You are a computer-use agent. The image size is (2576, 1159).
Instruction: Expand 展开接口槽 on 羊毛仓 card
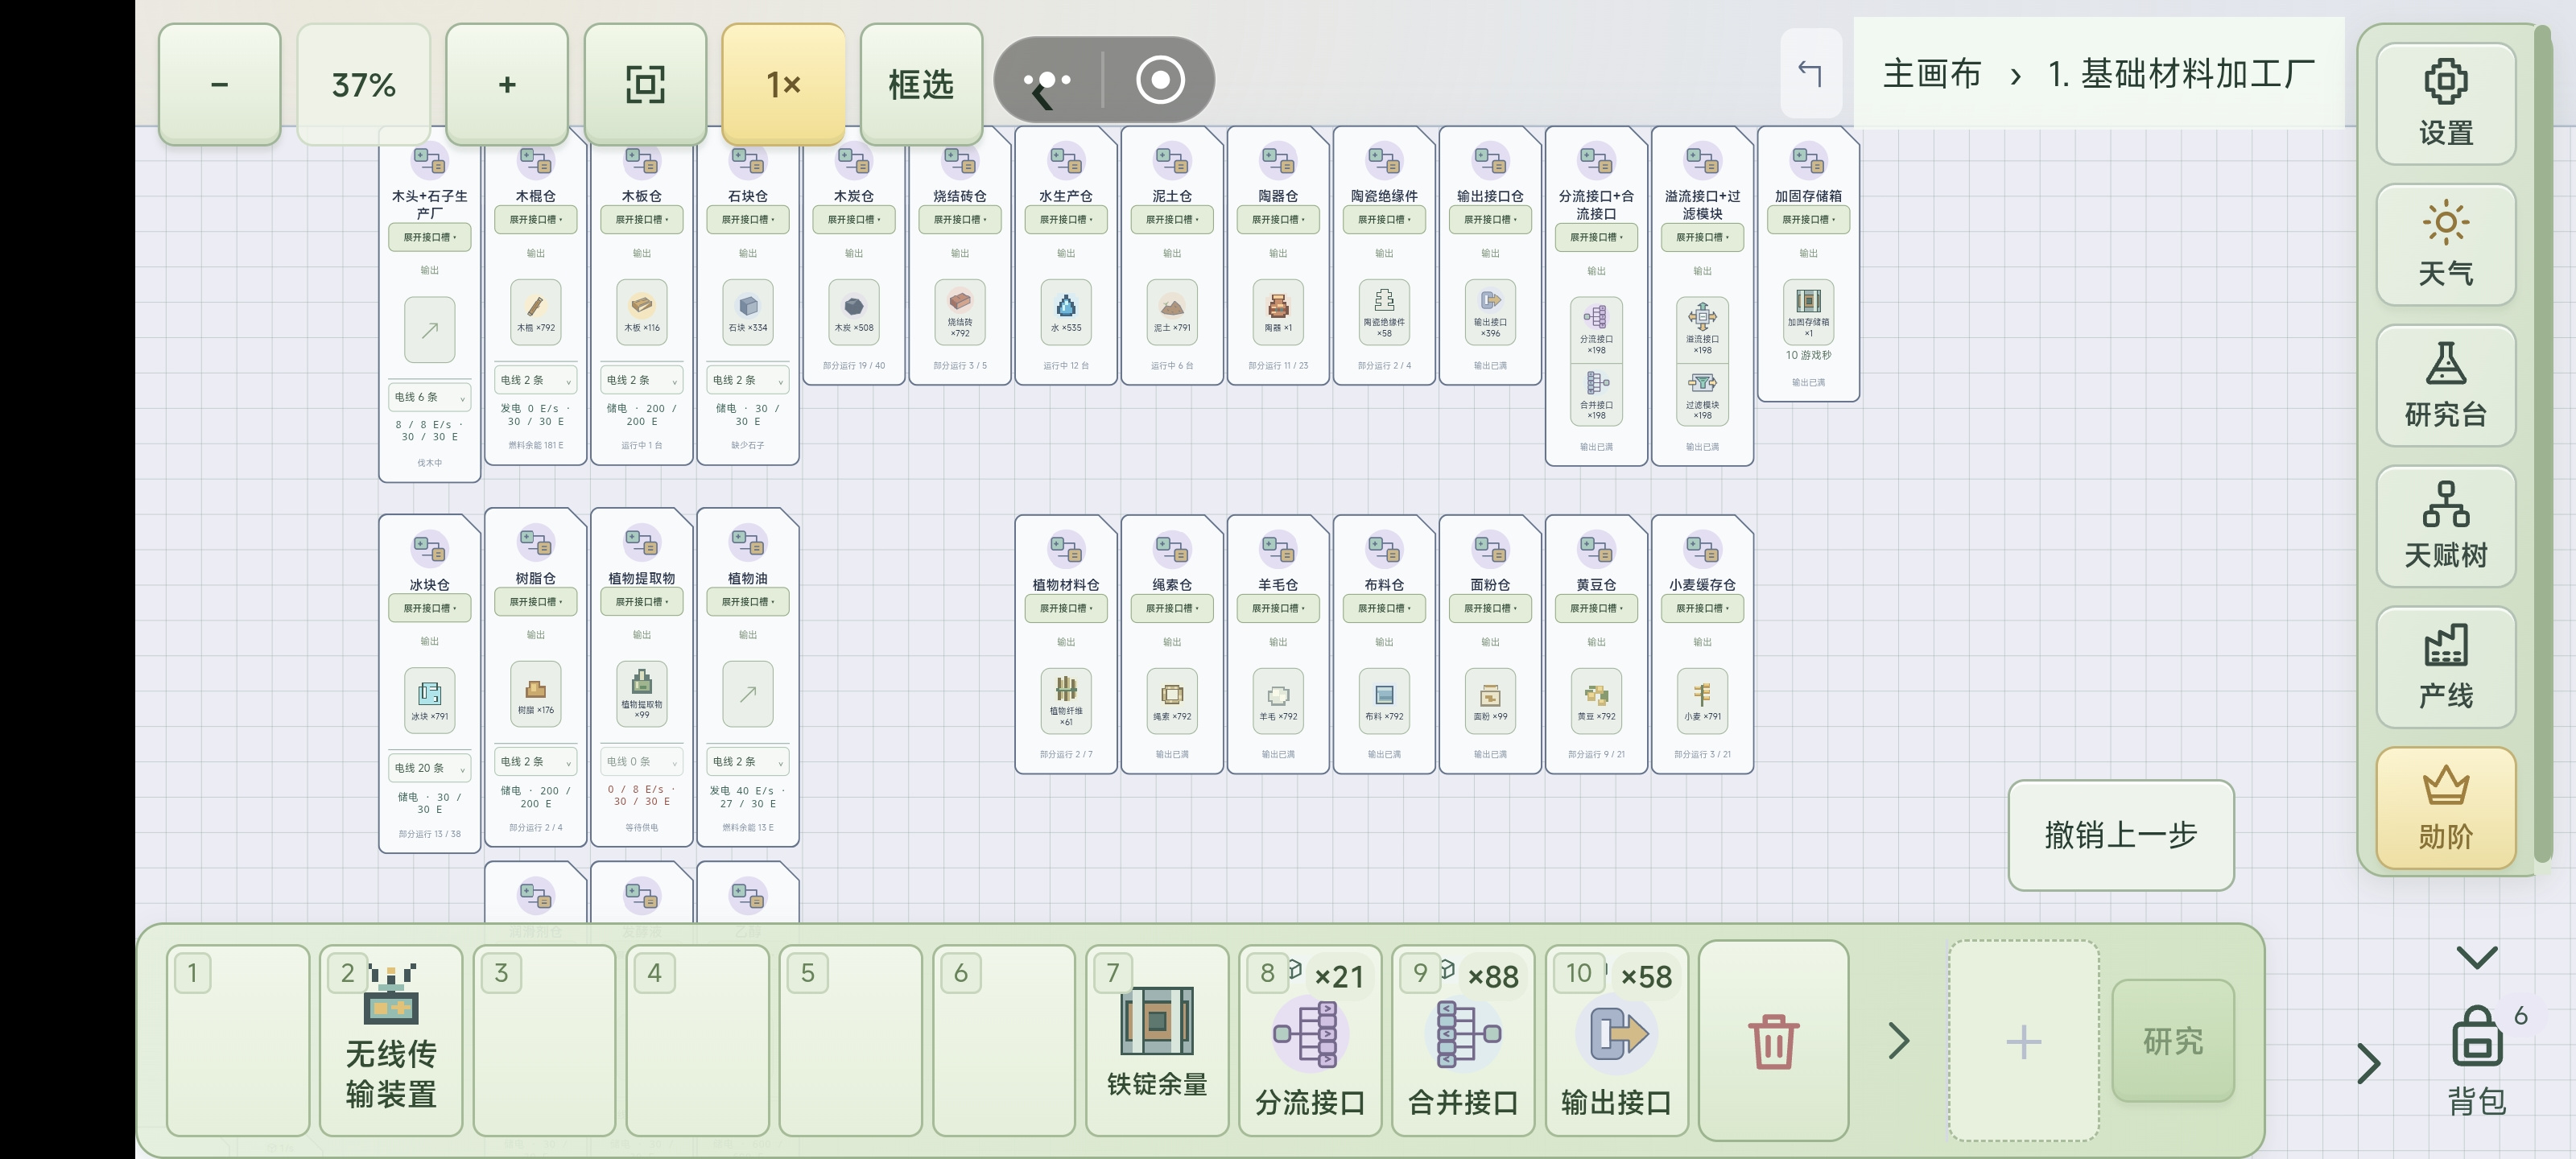pyautogui.click(x=1278, y=608)
